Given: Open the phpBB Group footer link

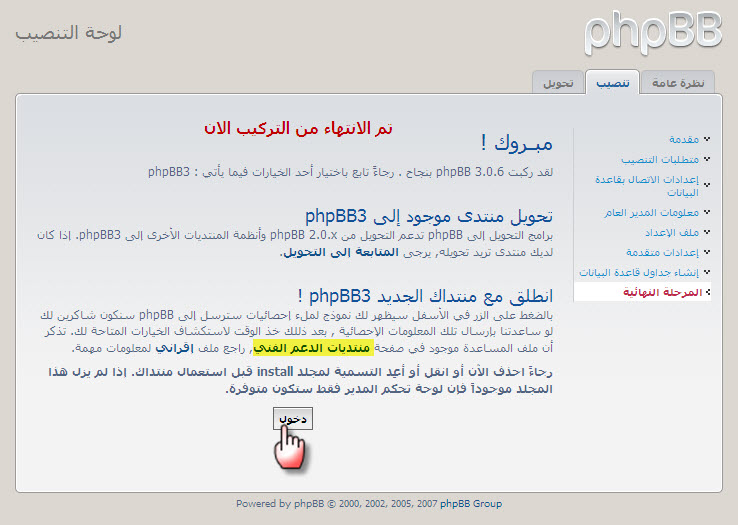Looking at the screenshot, I should pyautogui.click(x=471, y=503).
